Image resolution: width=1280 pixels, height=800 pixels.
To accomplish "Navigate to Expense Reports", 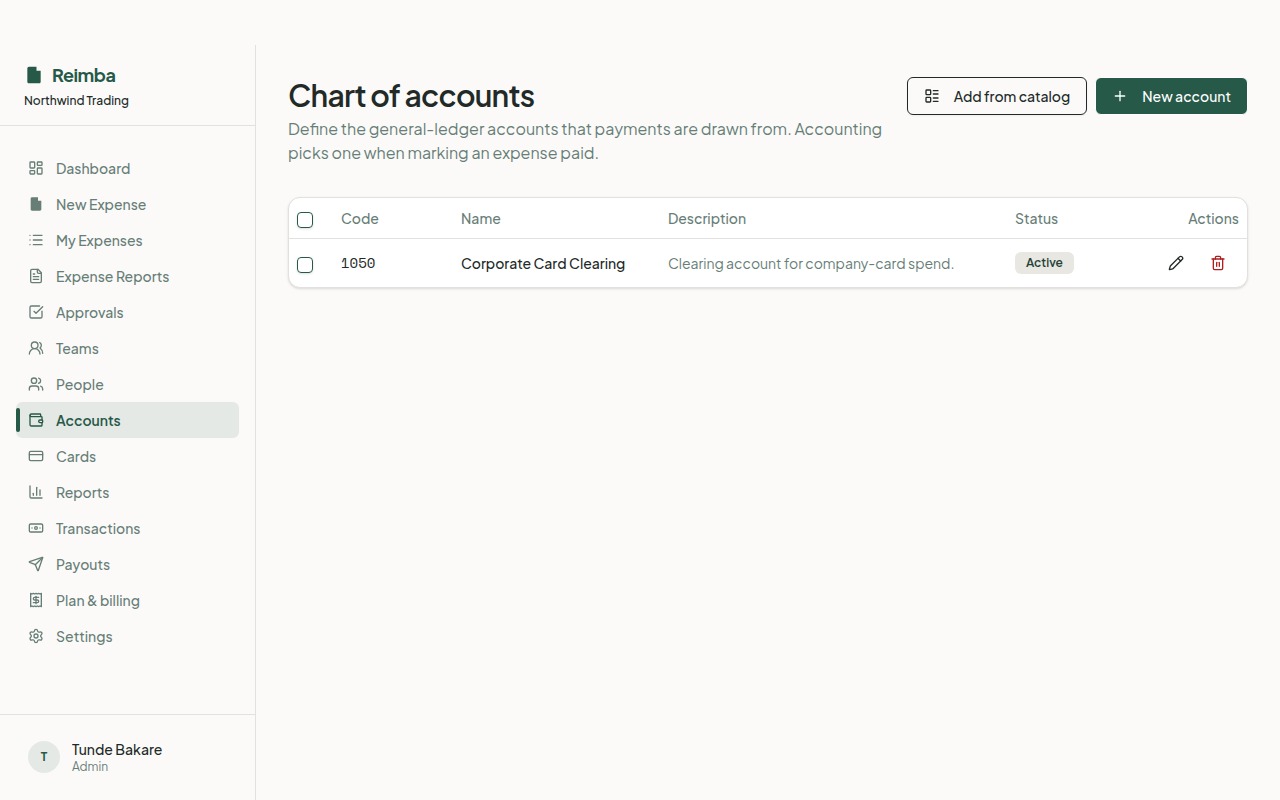I will (x=128, y=276).
